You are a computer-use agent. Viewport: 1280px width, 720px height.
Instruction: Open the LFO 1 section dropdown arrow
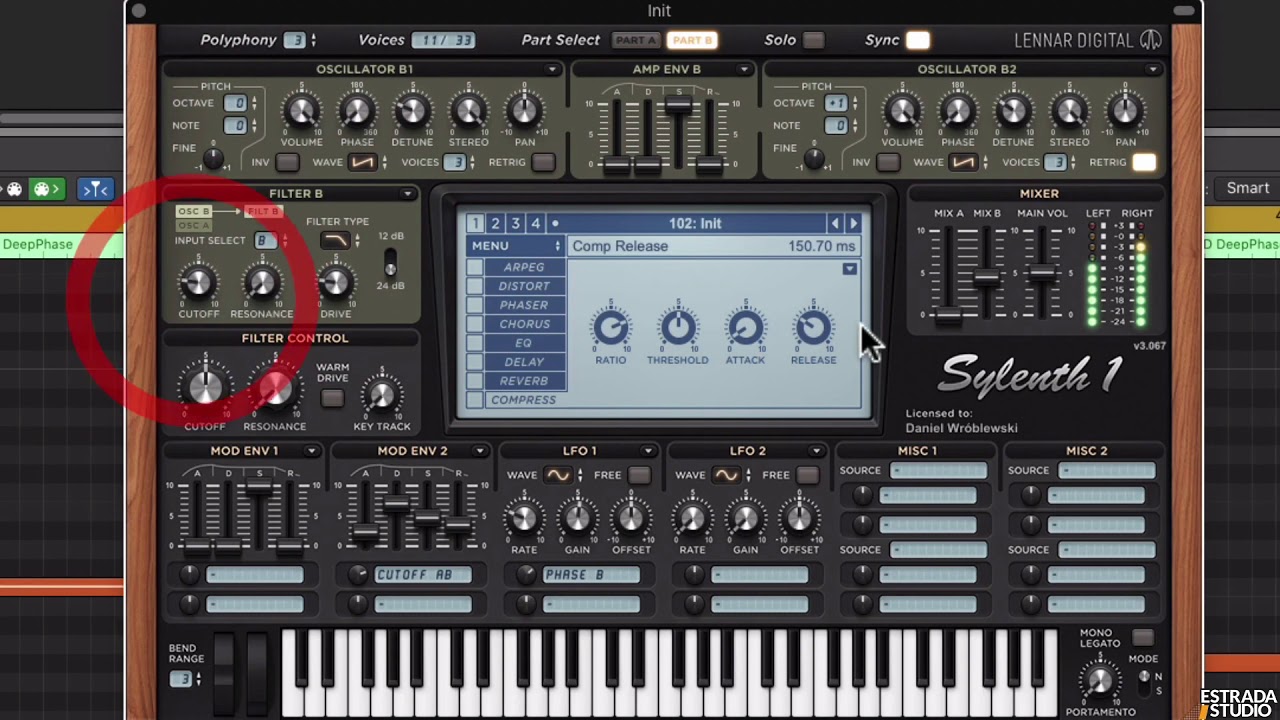coord(648,451)
